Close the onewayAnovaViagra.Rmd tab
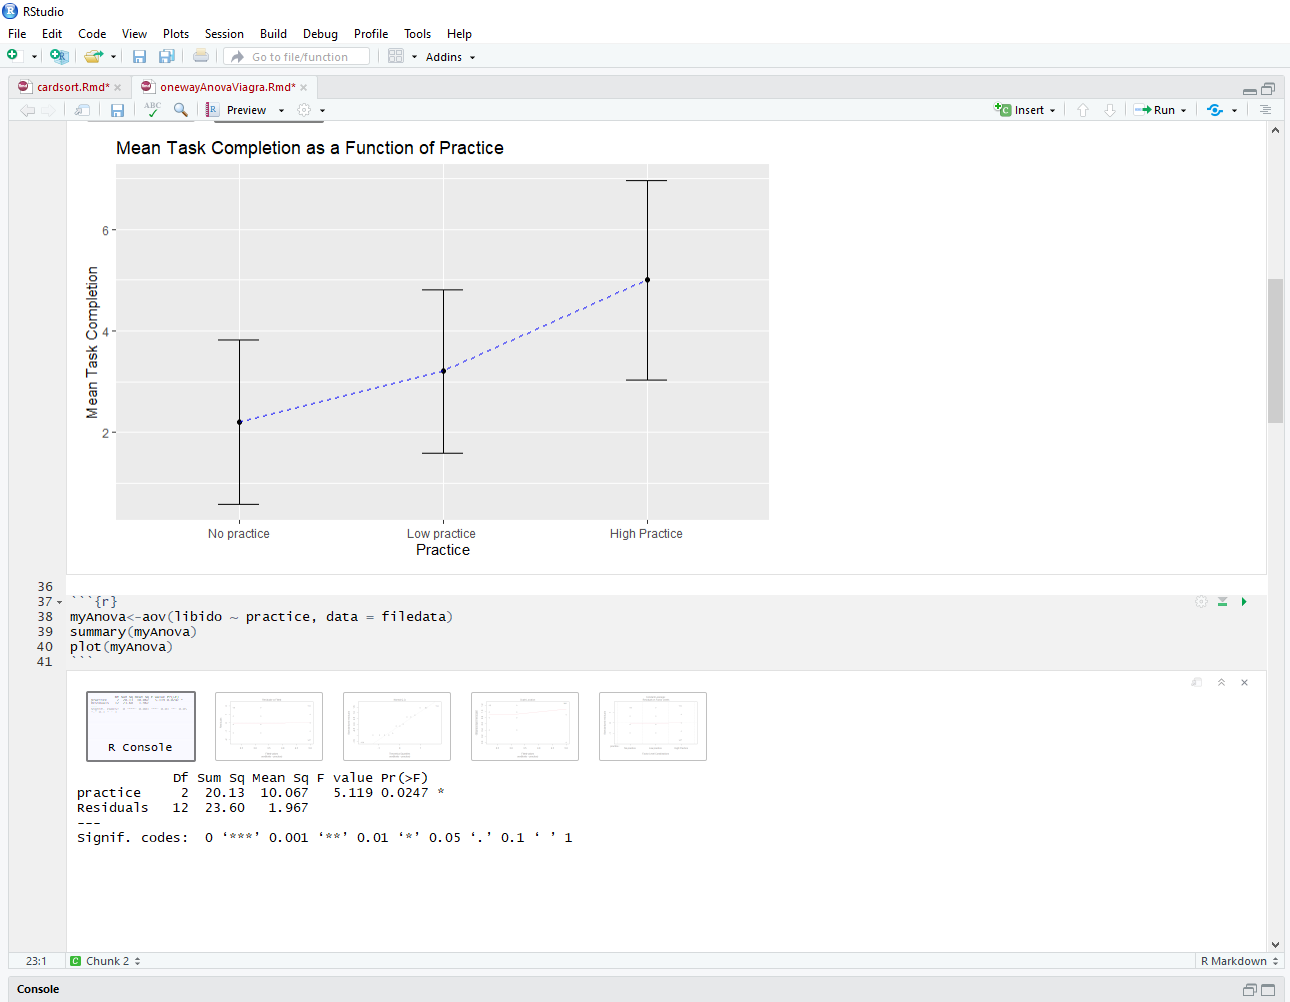1290x1002 pixels. 303,88
